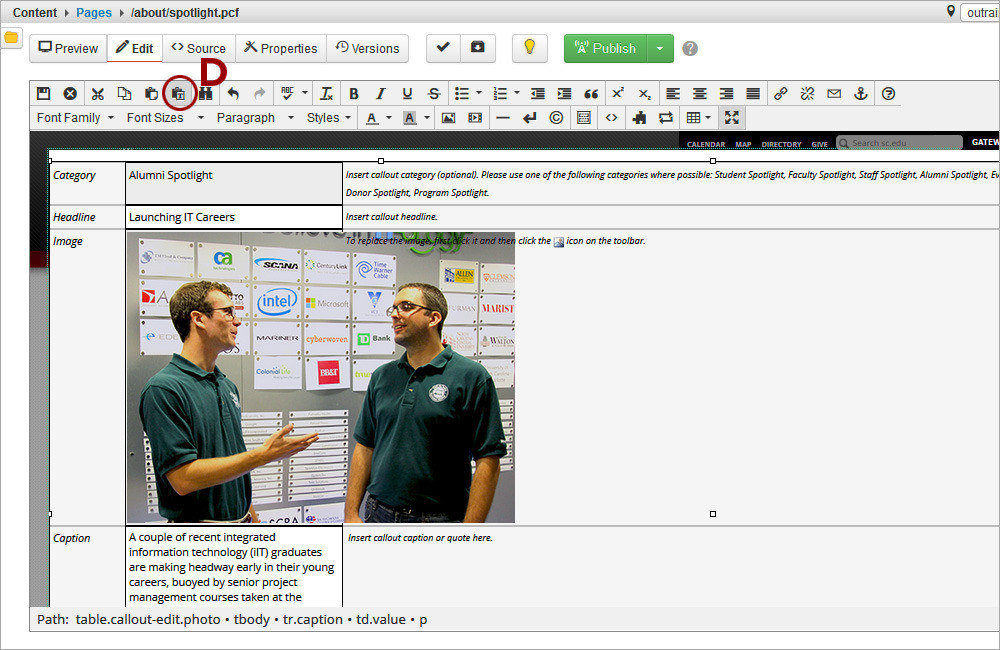
Task: Open the code snippet angle-brackets tool
Action: (611, 117)
